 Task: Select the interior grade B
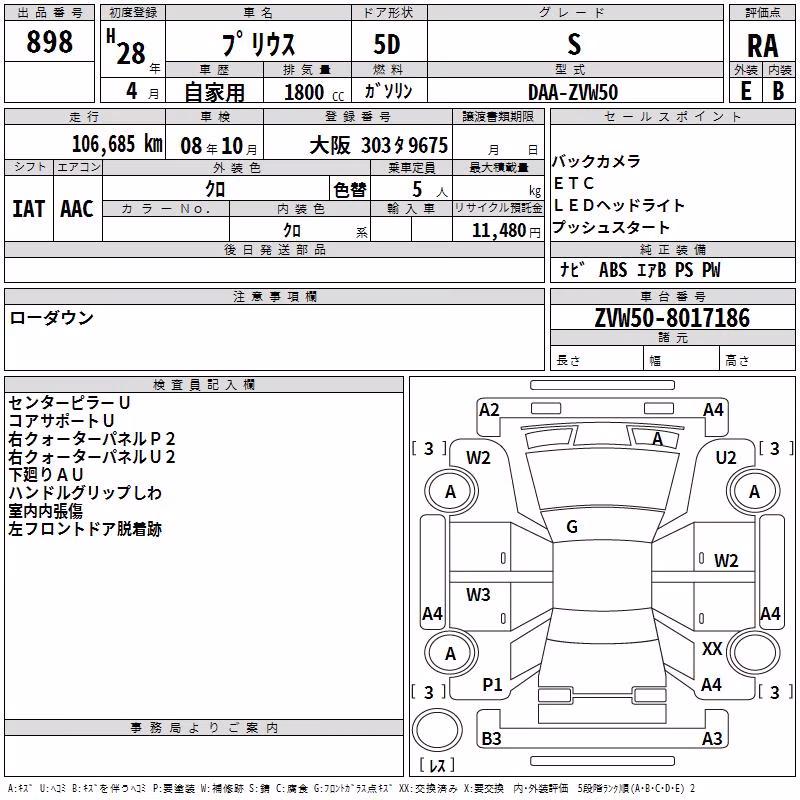pos(778,91)
